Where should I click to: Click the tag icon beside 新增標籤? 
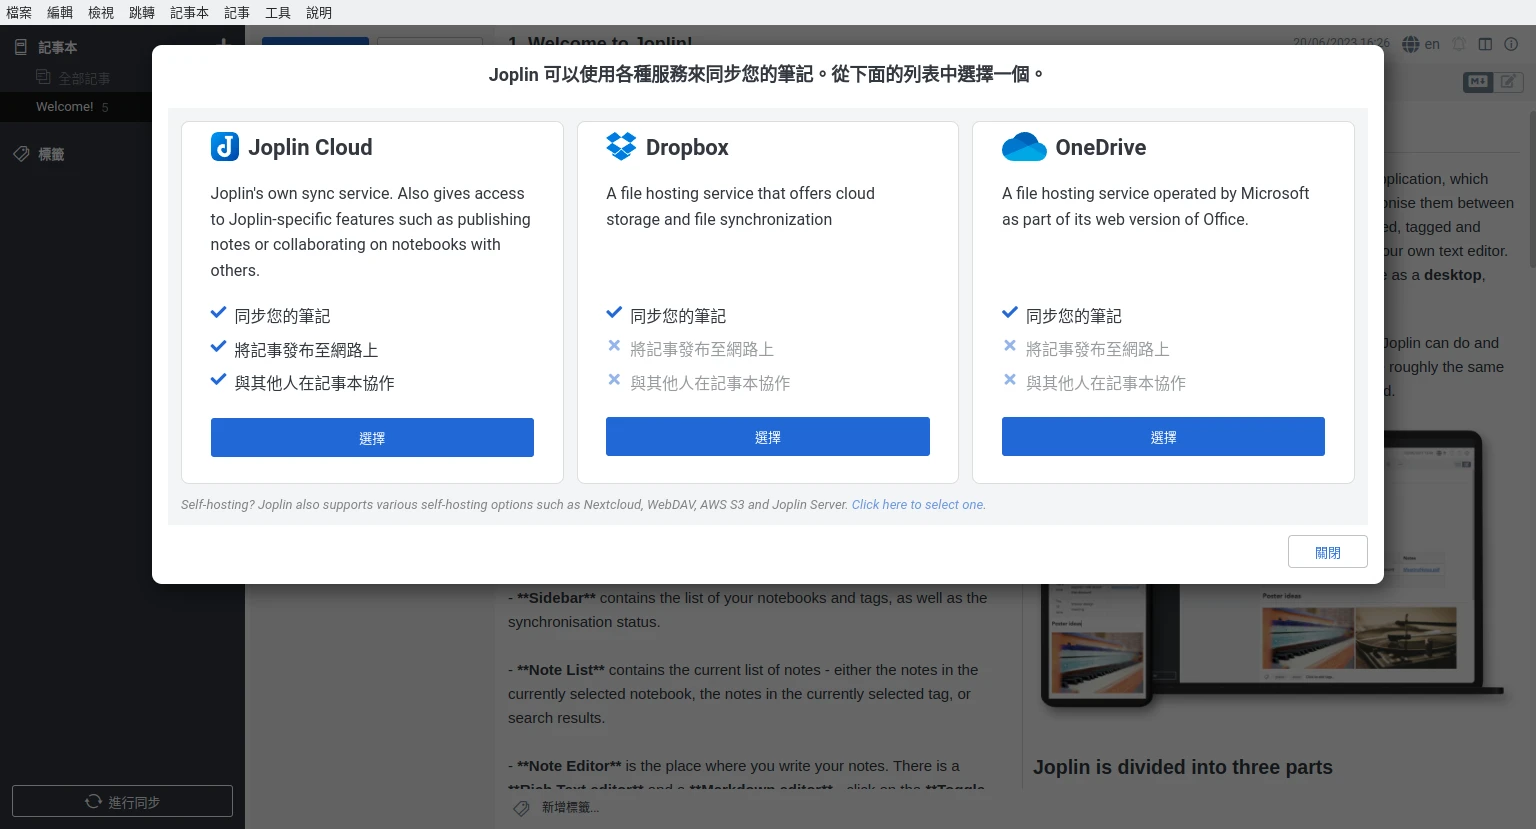pos(521,808)
